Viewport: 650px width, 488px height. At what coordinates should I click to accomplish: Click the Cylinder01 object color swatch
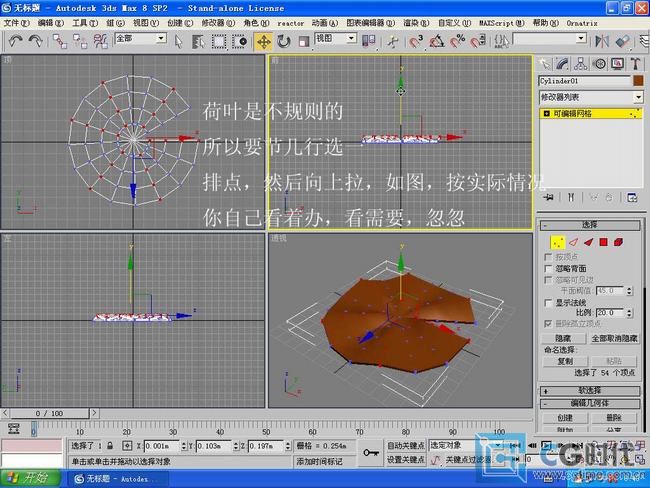638,80
